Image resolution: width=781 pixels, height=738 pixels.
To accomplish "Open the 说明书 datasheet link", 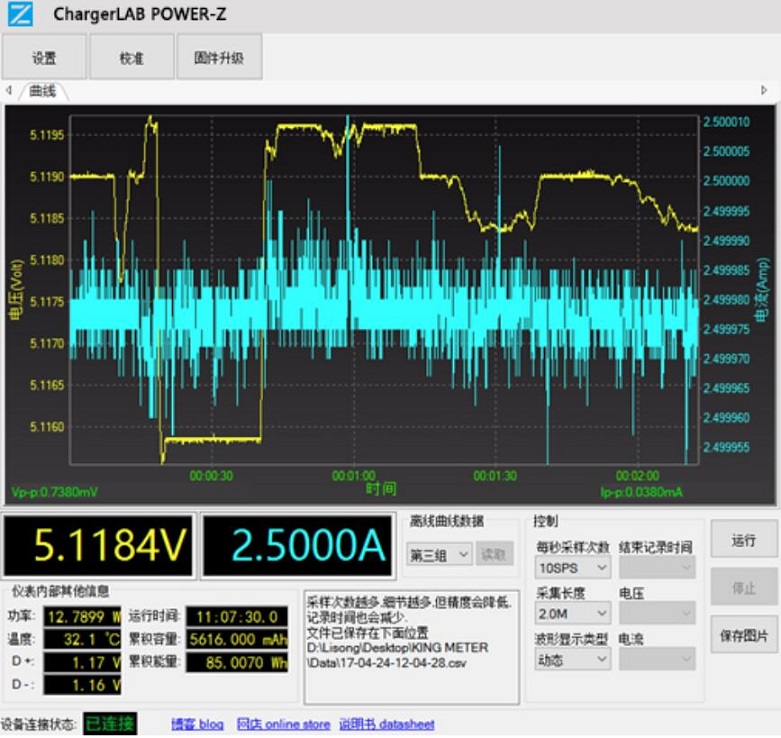I will [x=386, y=724].
